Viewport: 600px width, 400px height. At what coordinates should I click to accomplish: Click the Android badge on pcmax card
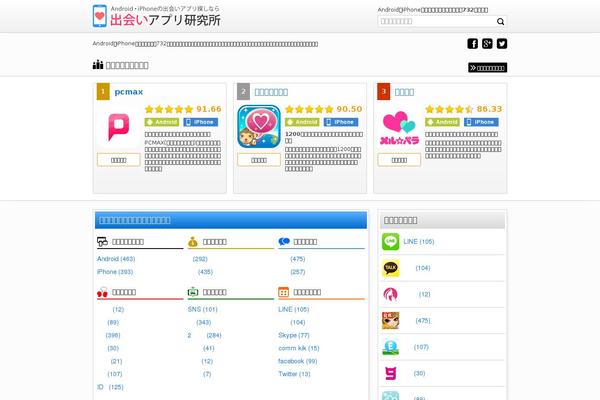coord(162,122)
